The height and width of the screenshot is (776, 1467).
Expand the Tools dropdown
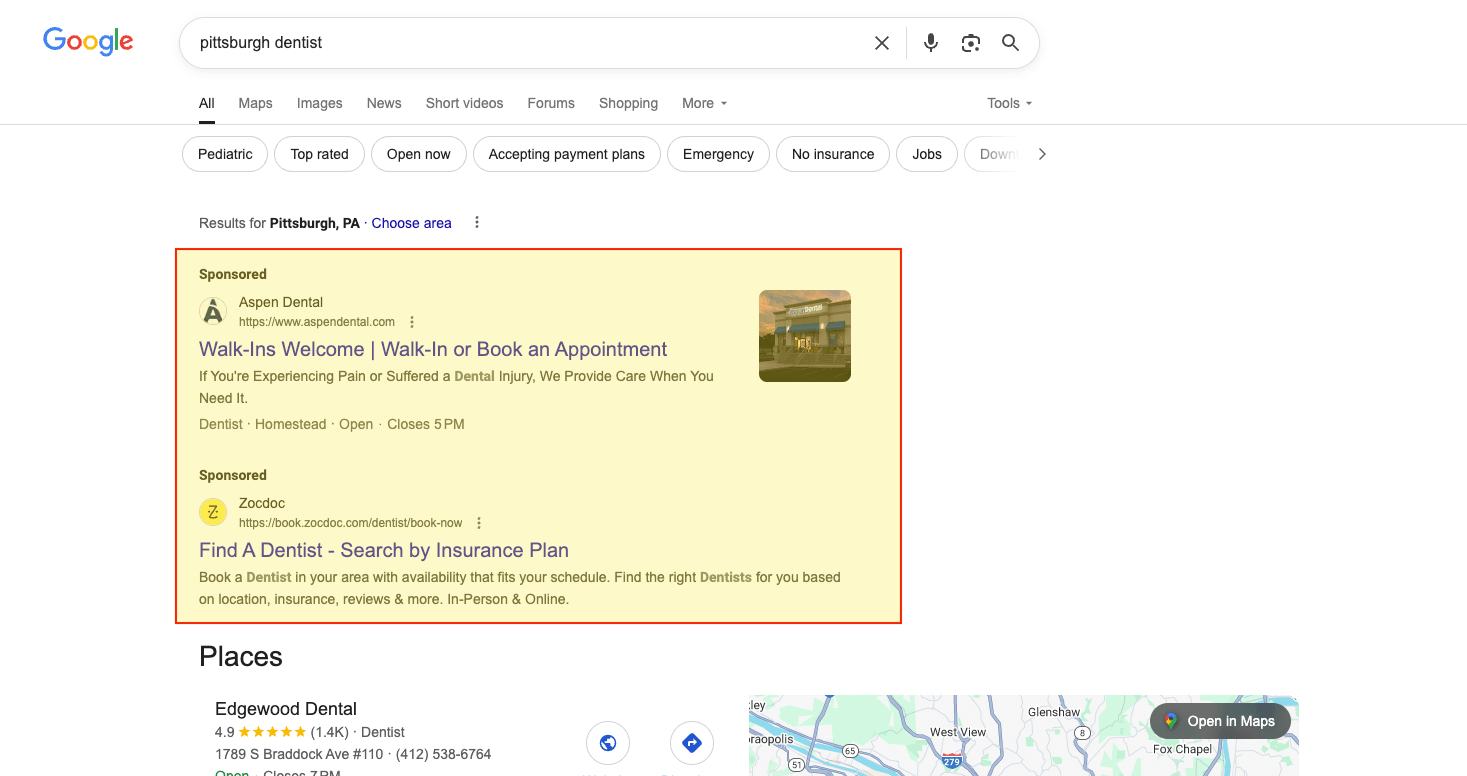click(1010, 103)
